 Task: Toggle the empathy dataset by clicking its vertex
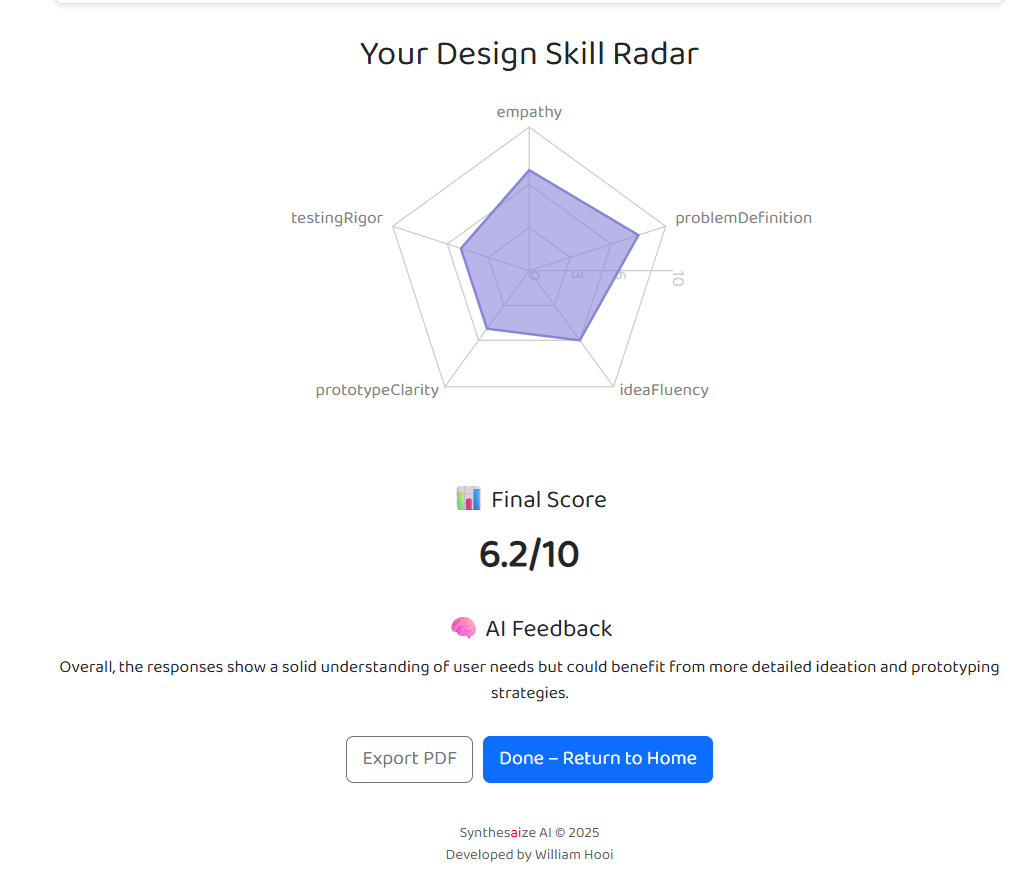pyautogui.click(x=529, y=171)
